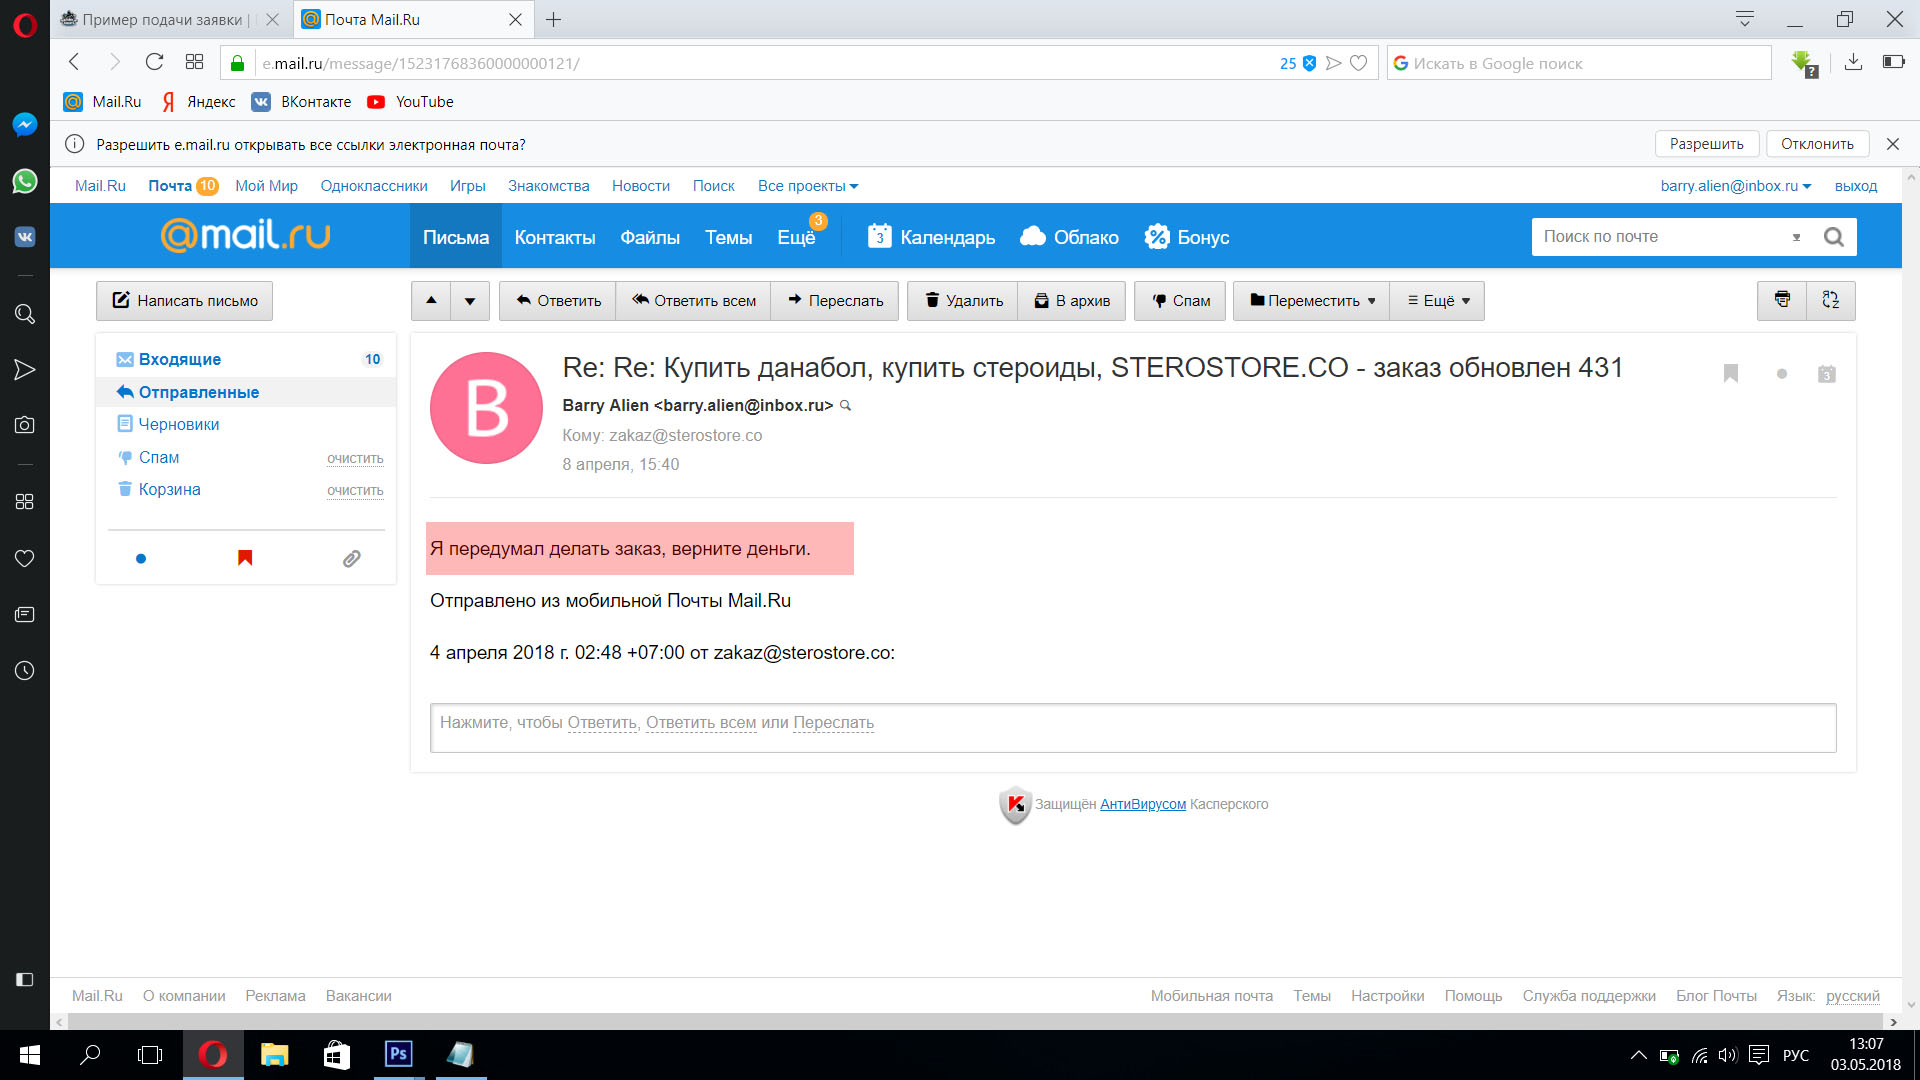Viewport: 1920px width, 1080px height.
Task: Expand the Переместить dropdown
Action: click(1312, 301)
